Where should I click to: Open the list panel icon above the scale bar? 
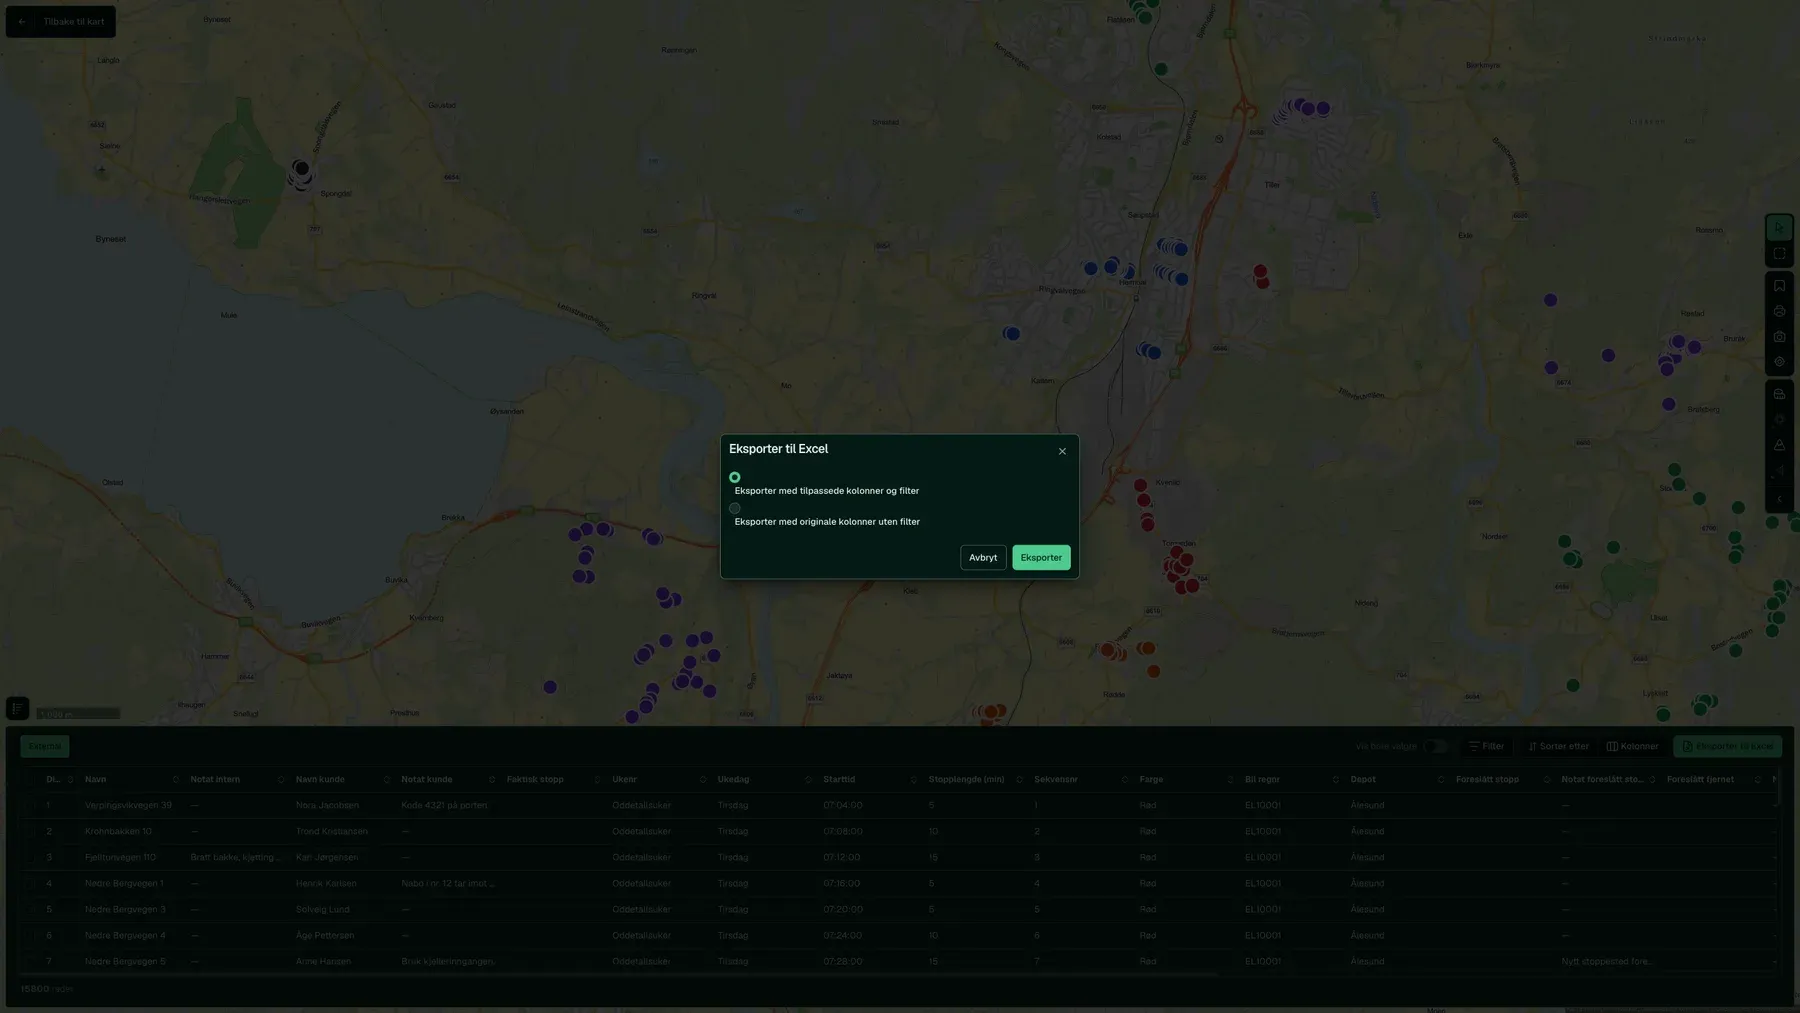point(17,708)
